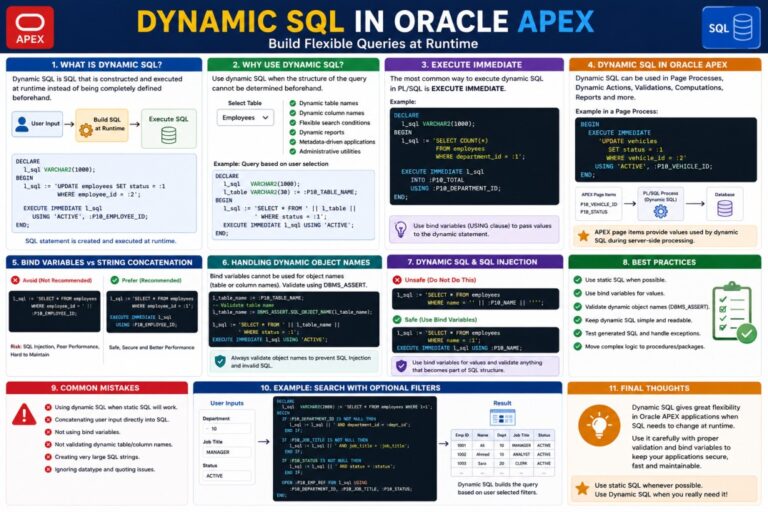Click the blue SQL database logo
Image resolution: width=768 pixels, height=512 pixels.
tap(731, 27)
